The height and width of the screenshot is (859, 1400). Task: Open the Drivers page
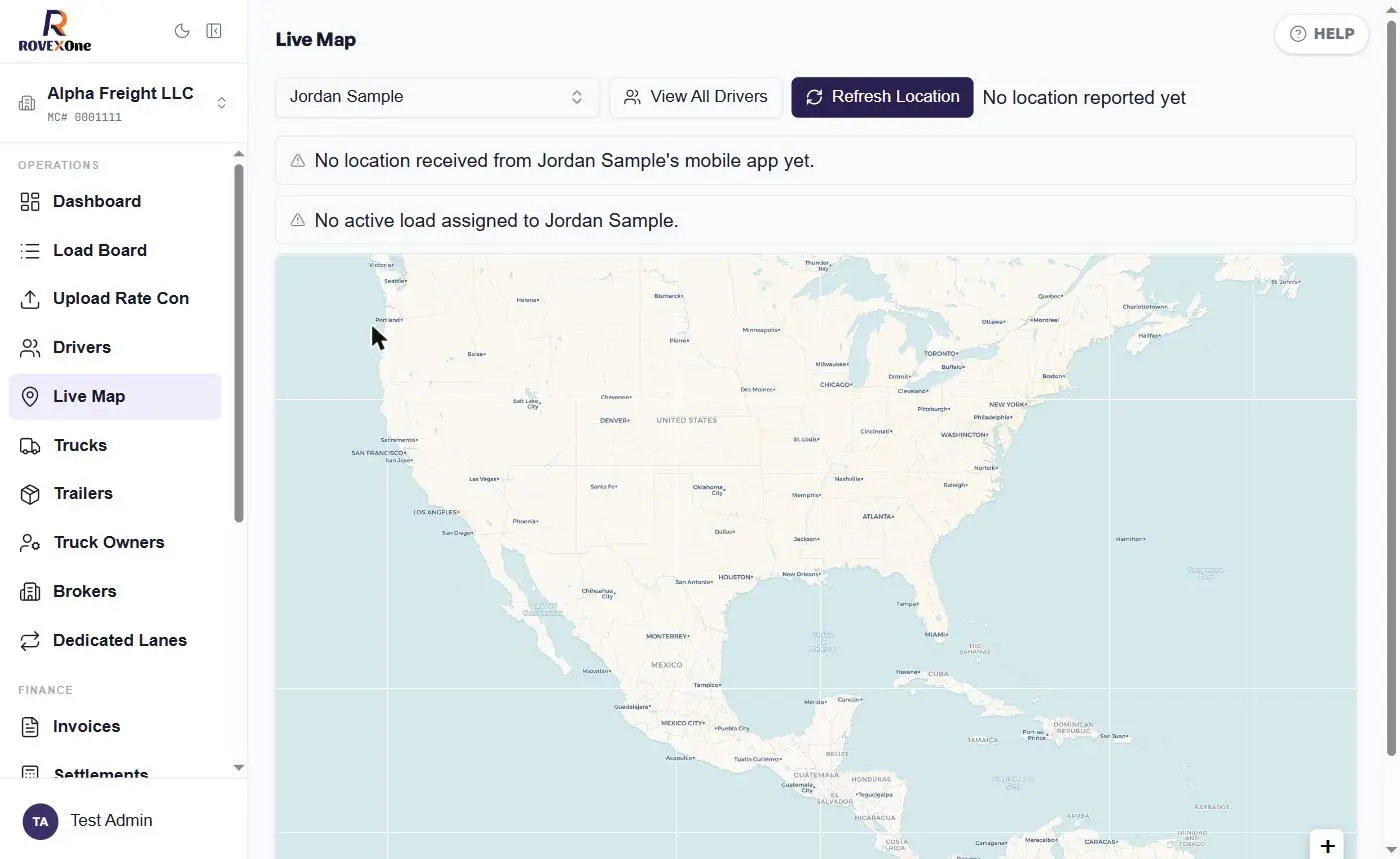tap(115, 348)
